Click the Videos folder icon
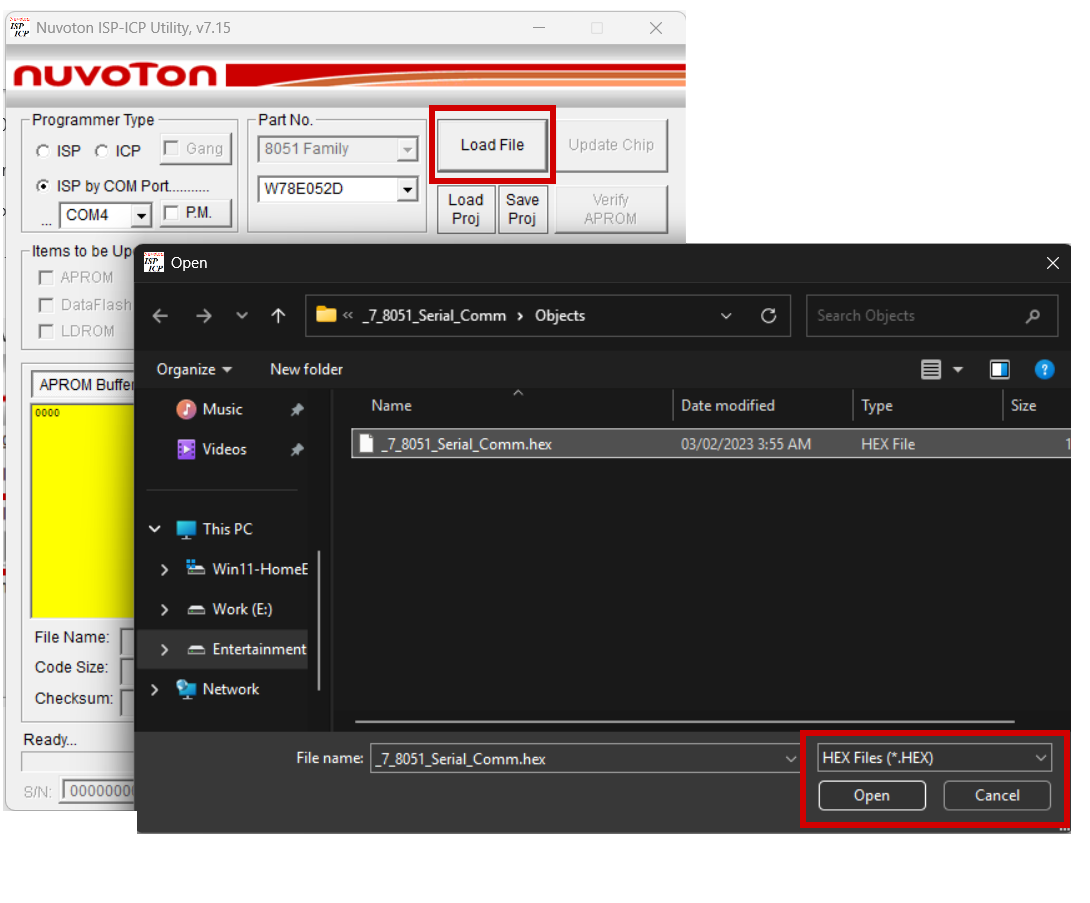The image size is (1090, 903). click(186, 450)
